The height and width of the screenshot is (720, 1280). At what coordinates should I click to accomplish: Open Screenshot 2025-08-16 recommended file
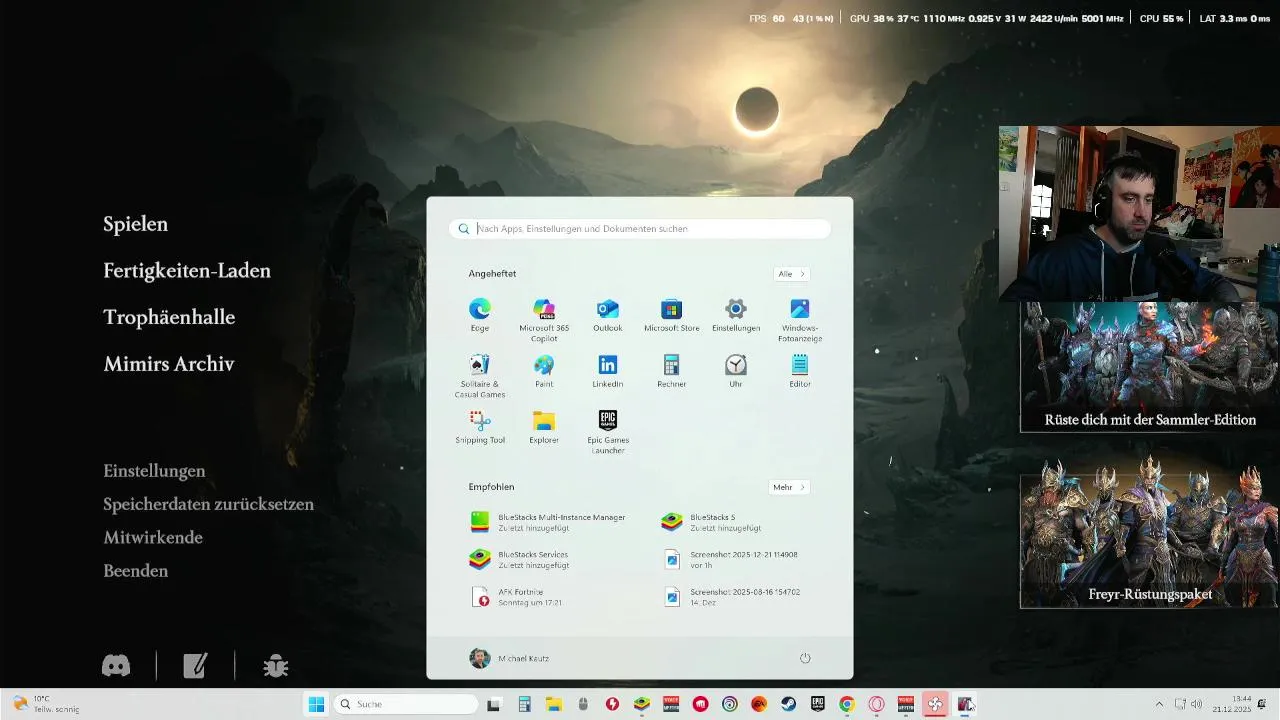tap(732, 597)
